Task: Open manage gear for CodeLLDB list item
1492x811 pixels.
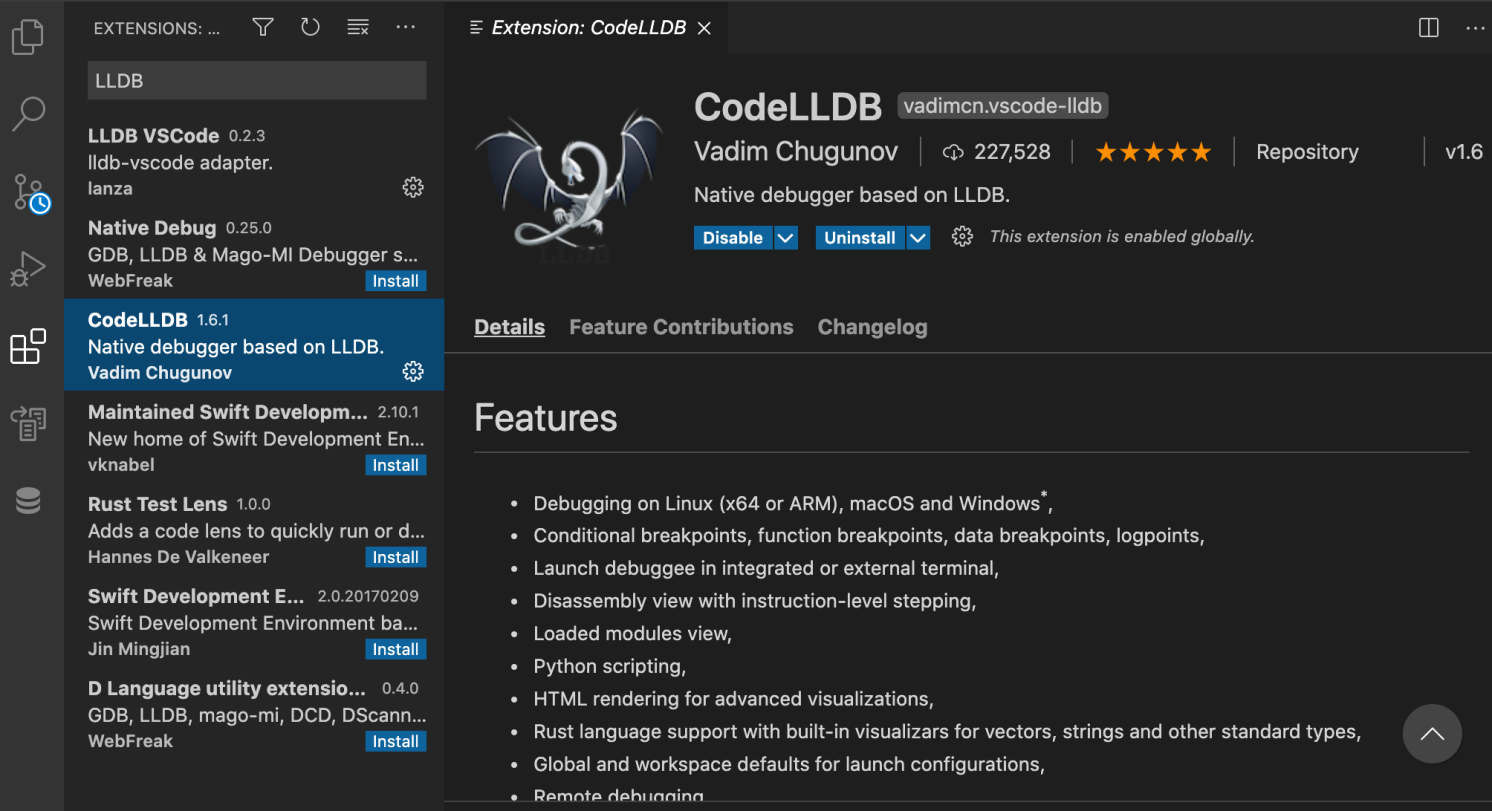Action: [413, 371]
